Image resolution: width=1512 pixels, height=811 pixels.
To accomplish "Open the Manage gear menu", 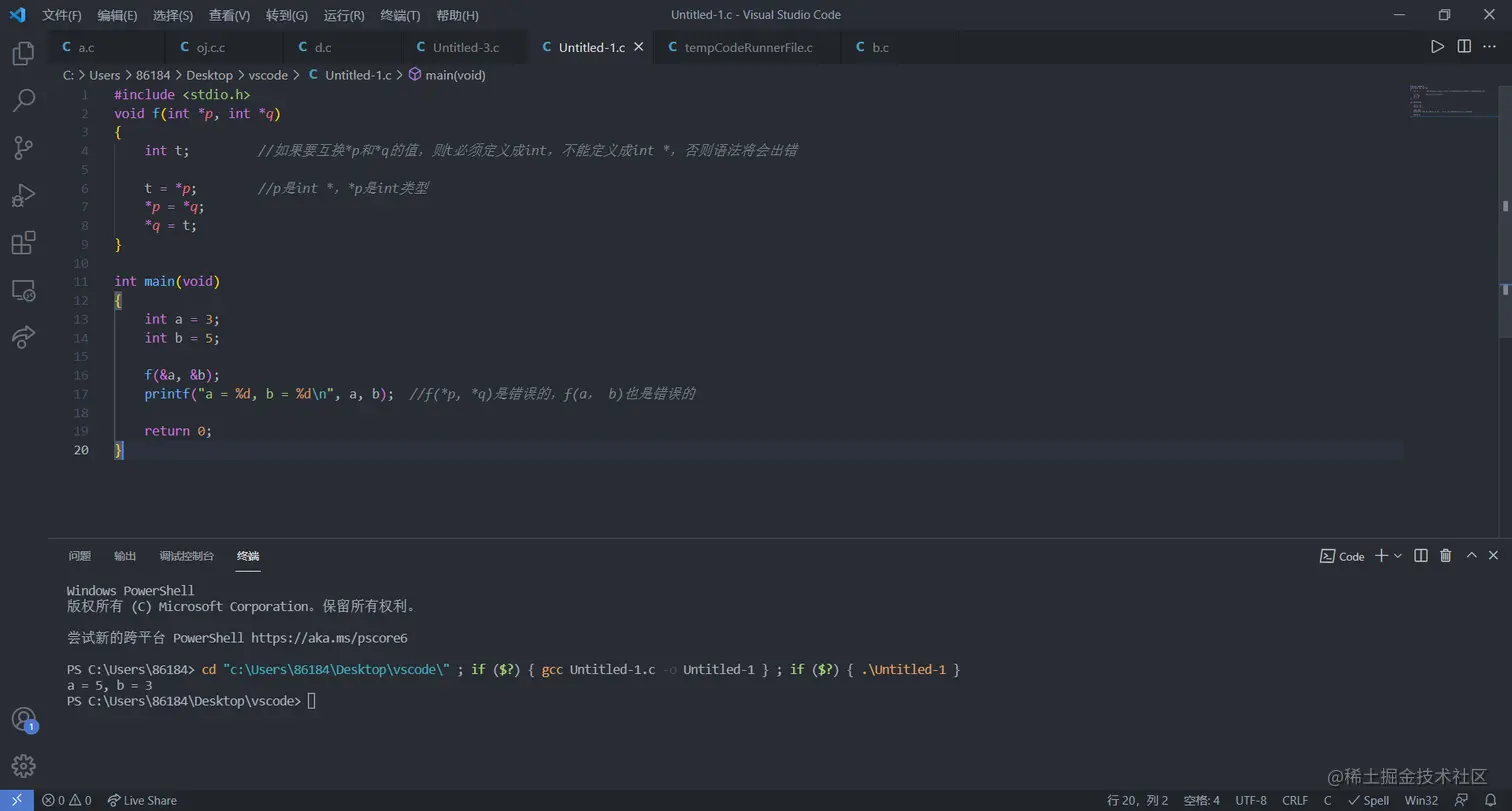I will 23,766.
